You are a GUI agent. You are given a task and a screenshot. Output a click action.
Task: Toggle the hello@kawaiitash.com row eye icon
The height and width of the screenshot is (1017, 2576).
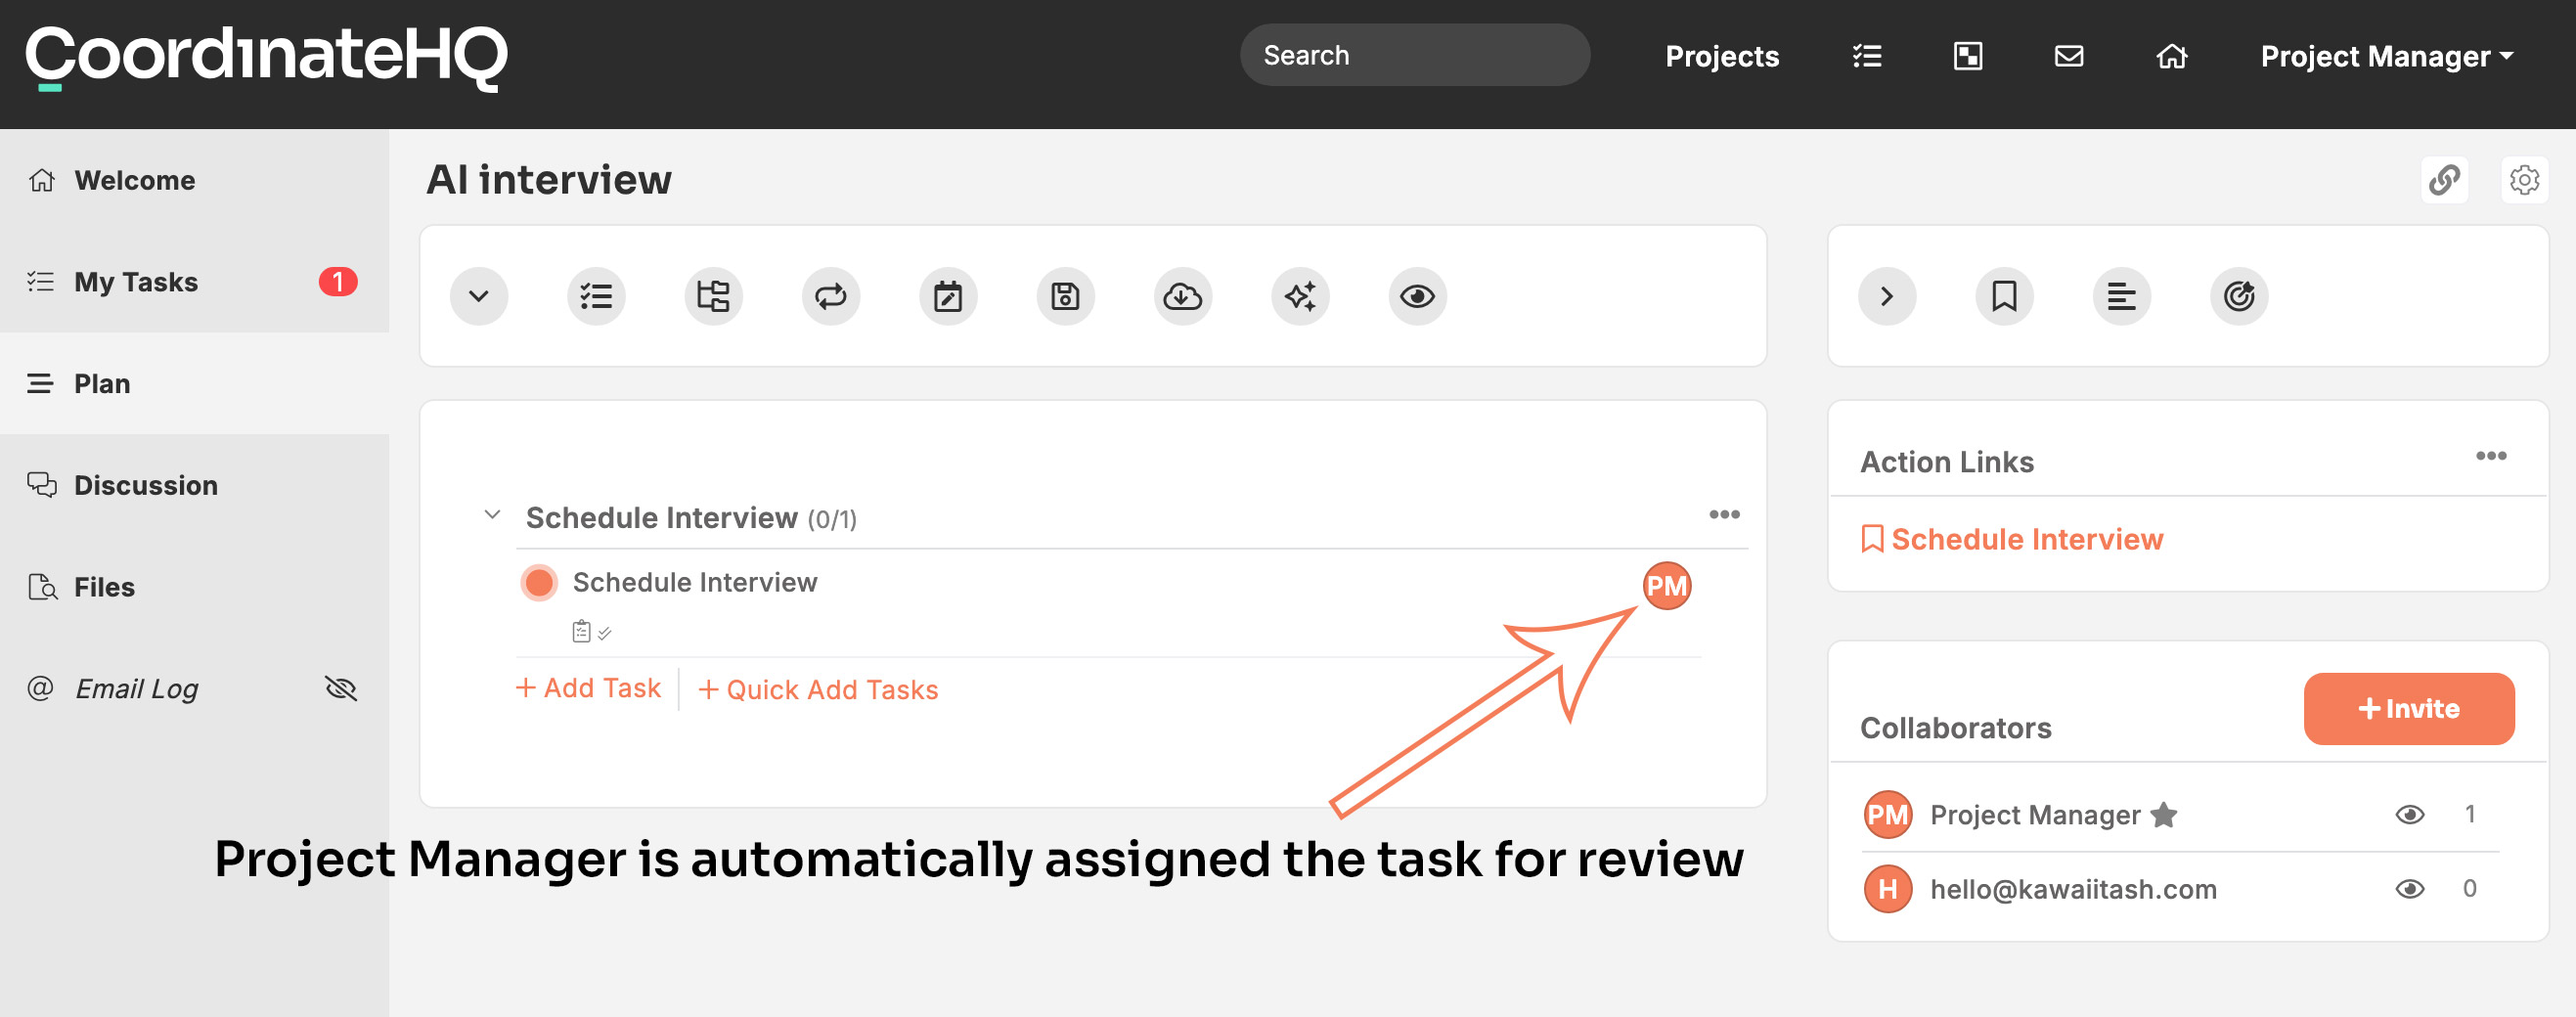click(2410, 889)
